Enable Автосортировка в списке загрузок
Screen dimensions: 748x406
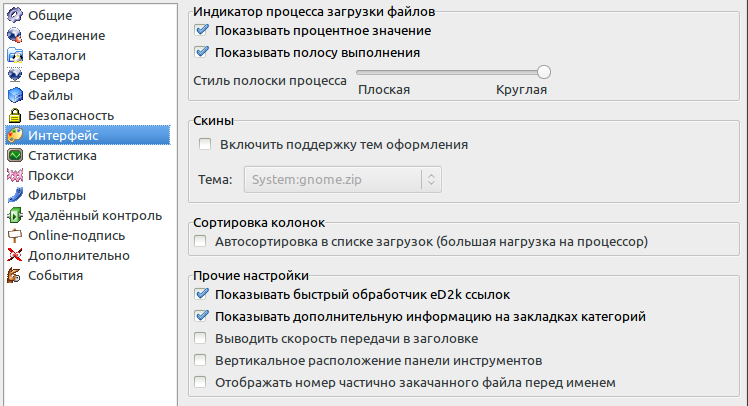200,241
